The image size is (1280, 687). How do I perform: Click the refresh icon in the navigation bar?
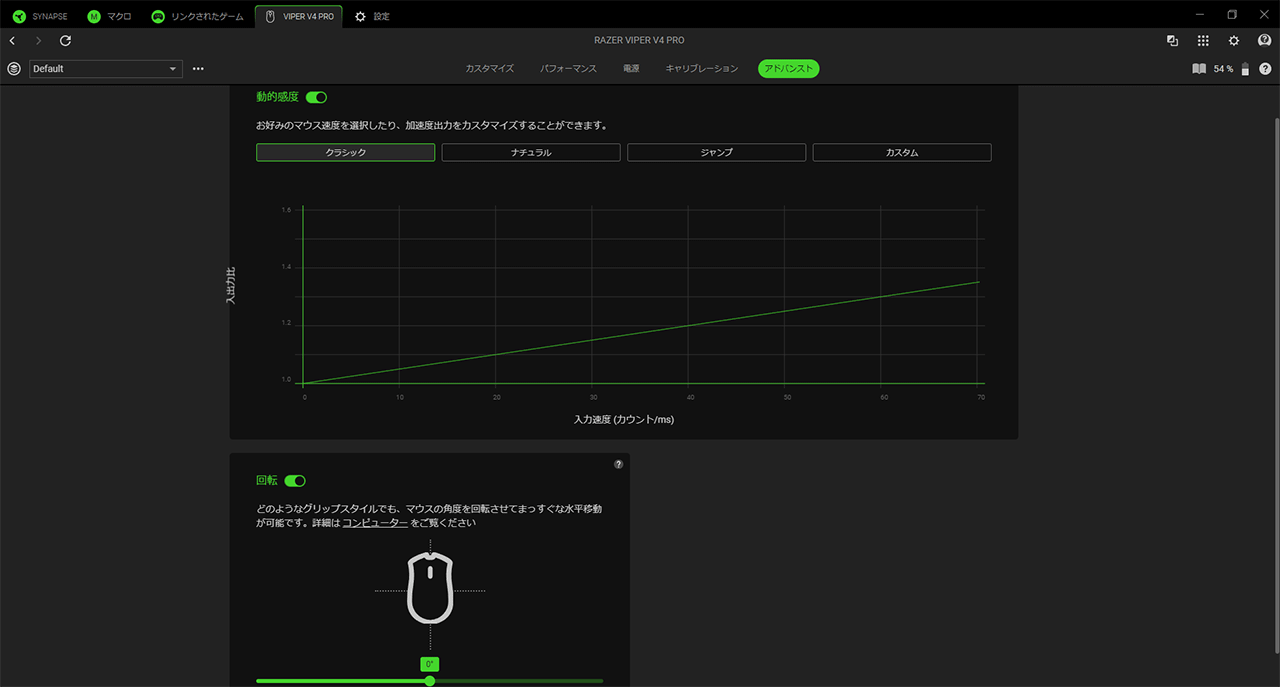pos(65,41)
